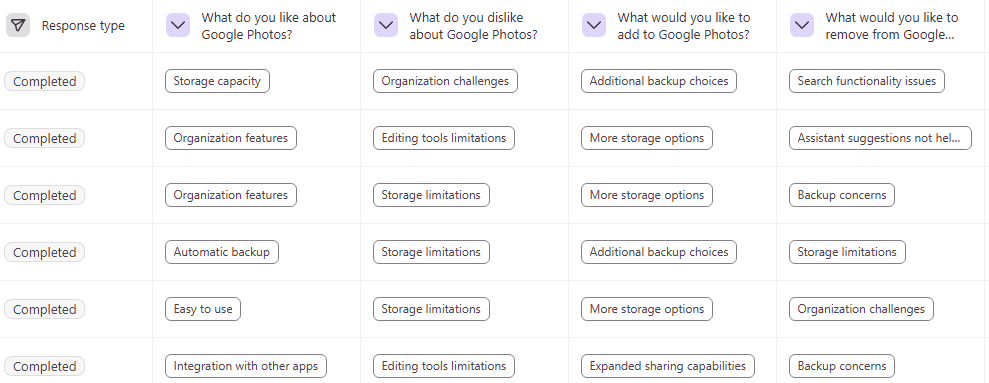The width and height of the screenshot is (989, 383).
Task: Click 'Storage limitations' in the Easy to use row
Action: (x=431, y=309)
